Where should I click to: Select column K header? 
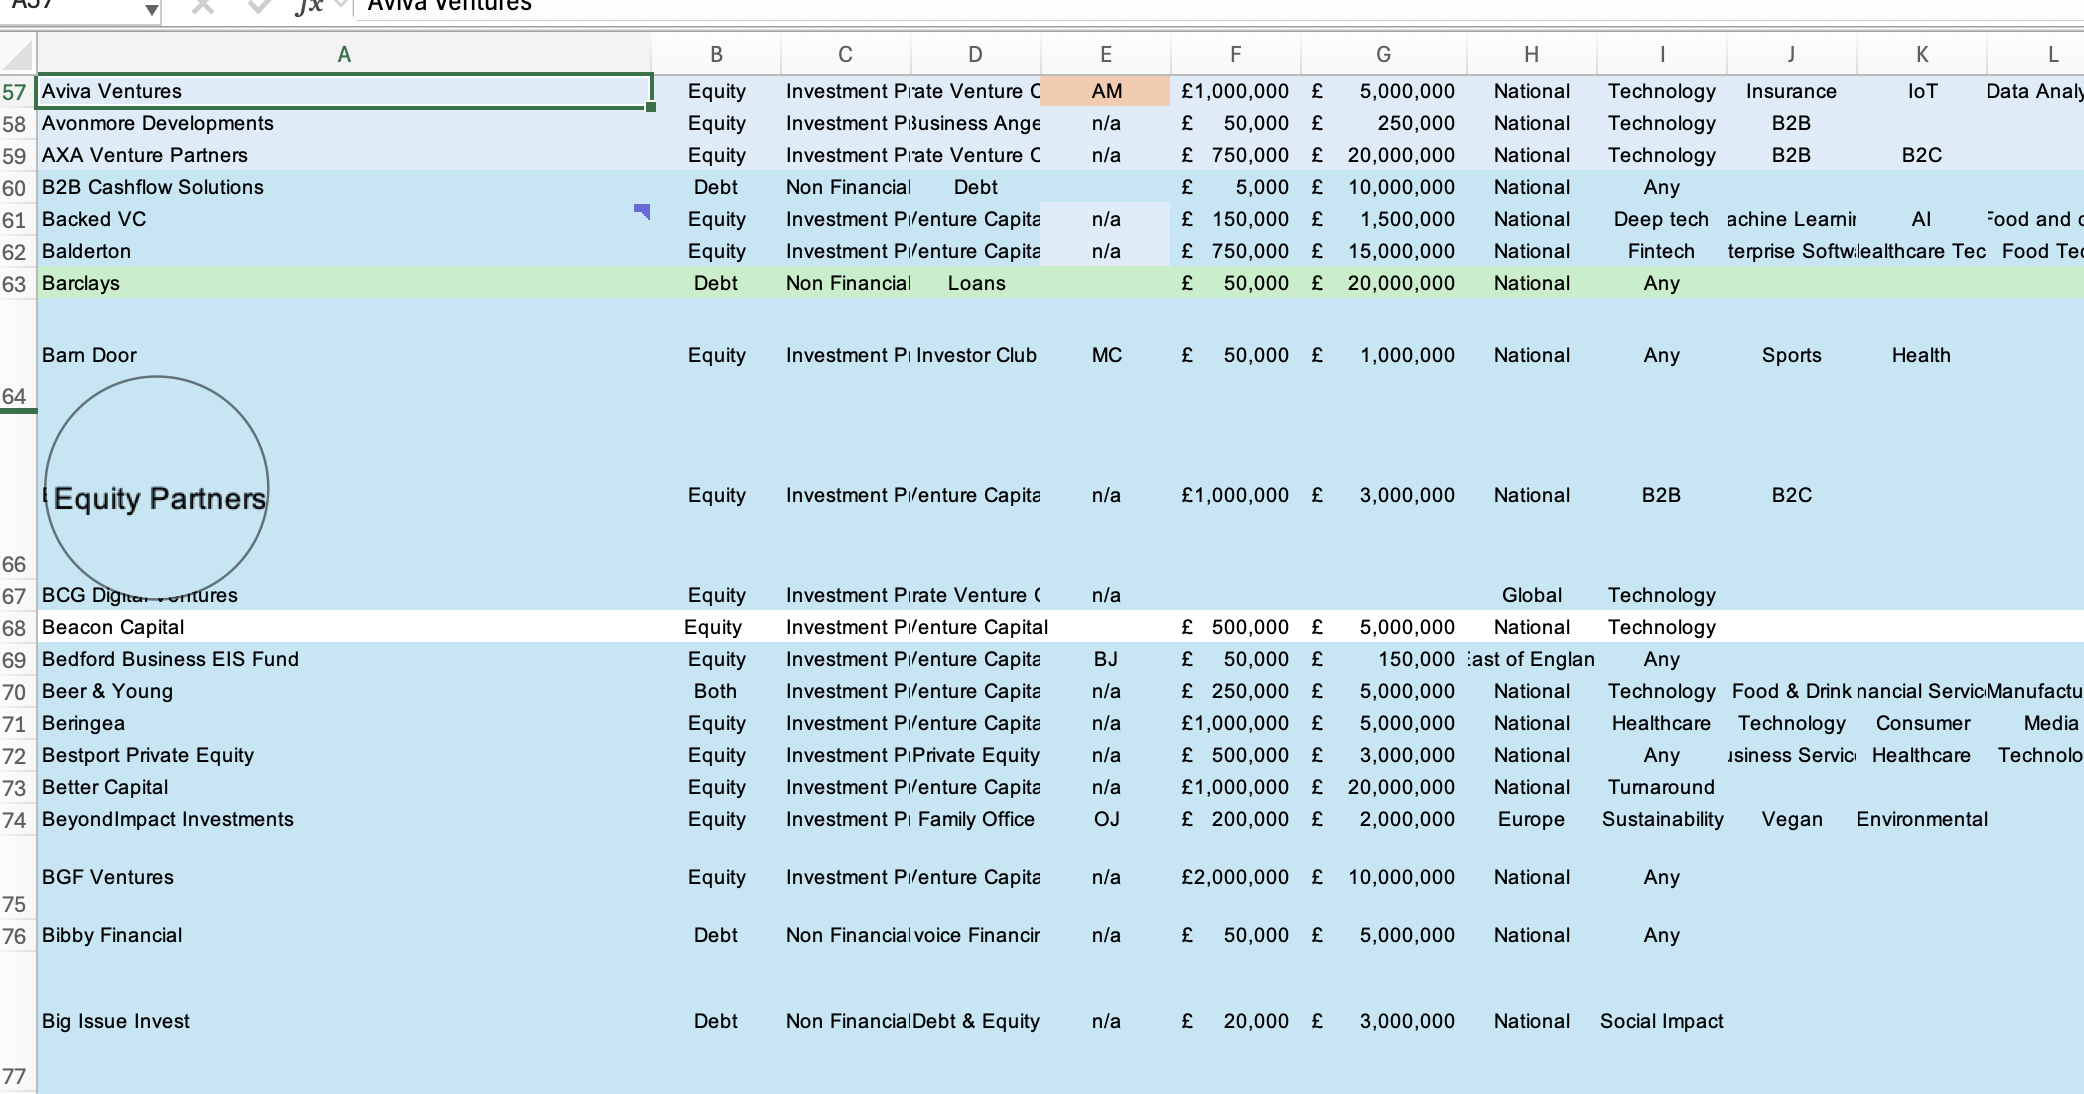click(x=1922, y=55)
